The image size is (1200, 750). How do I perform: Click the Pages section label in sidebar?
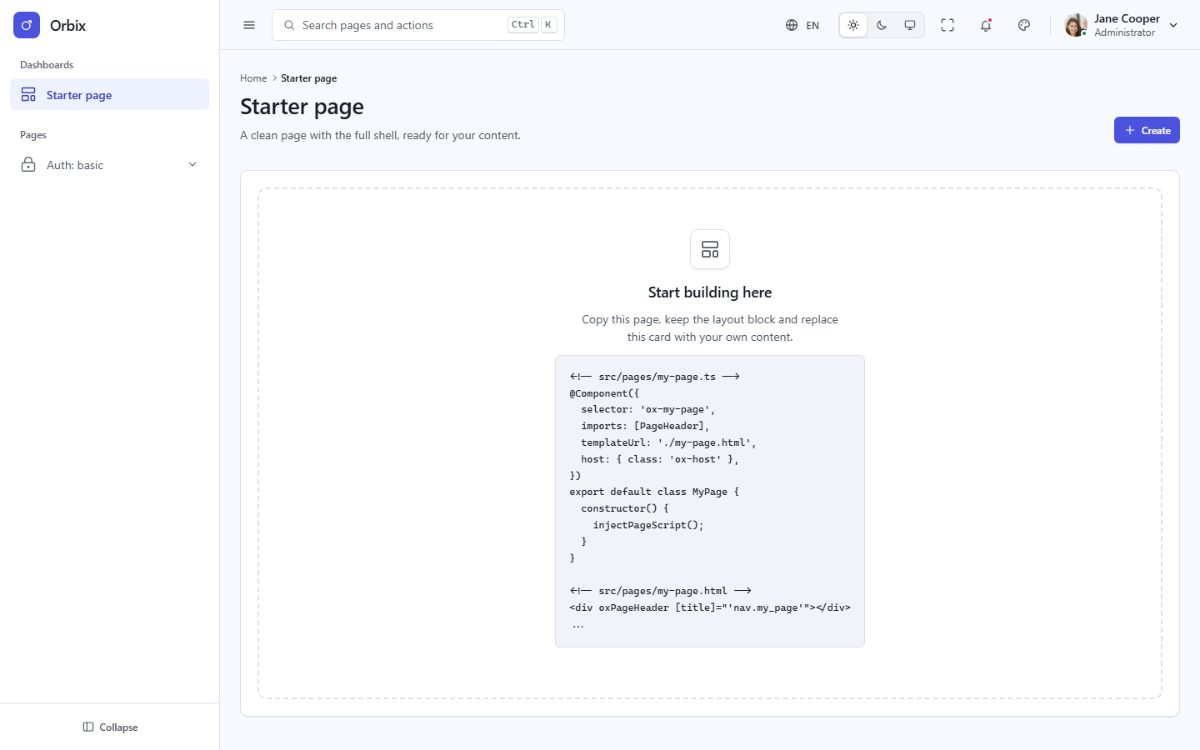[33, 135]
